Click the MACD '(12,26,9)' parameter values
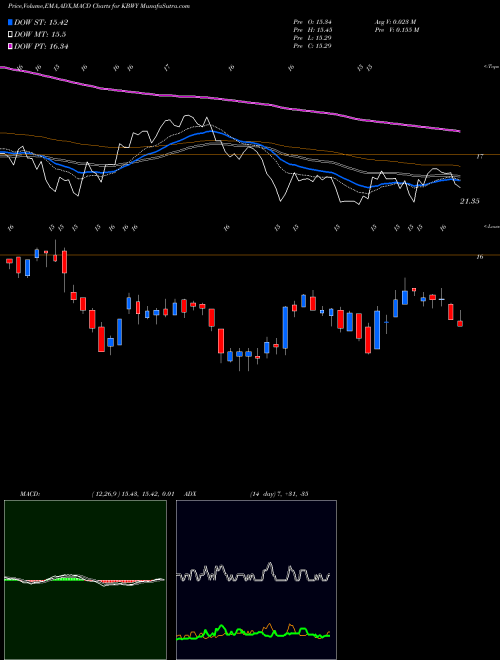Viewport: 500px width, 660px height. (x=133, y=494)
